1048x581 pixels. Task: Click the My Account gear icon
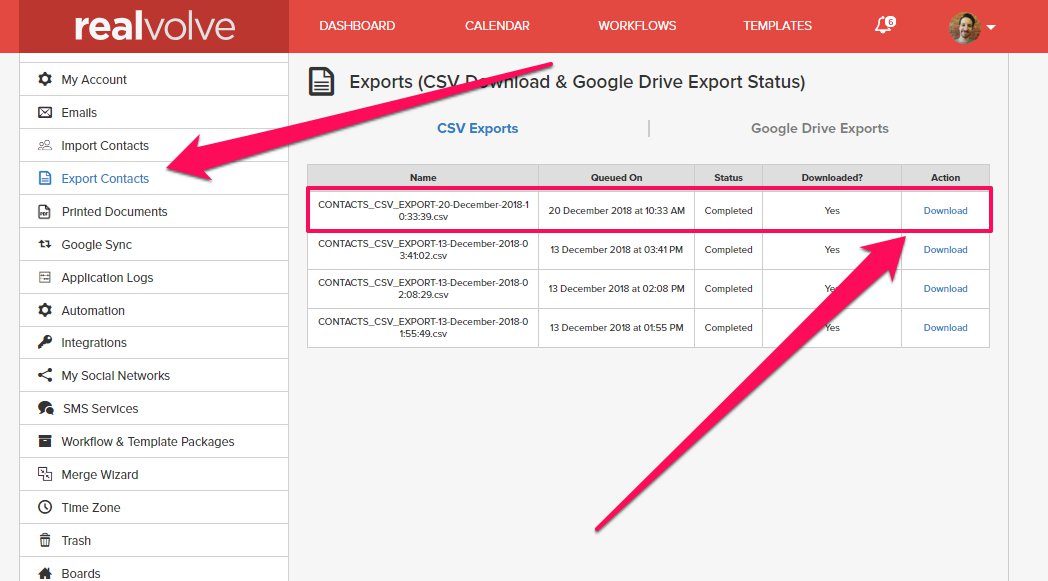coord(45,80)
